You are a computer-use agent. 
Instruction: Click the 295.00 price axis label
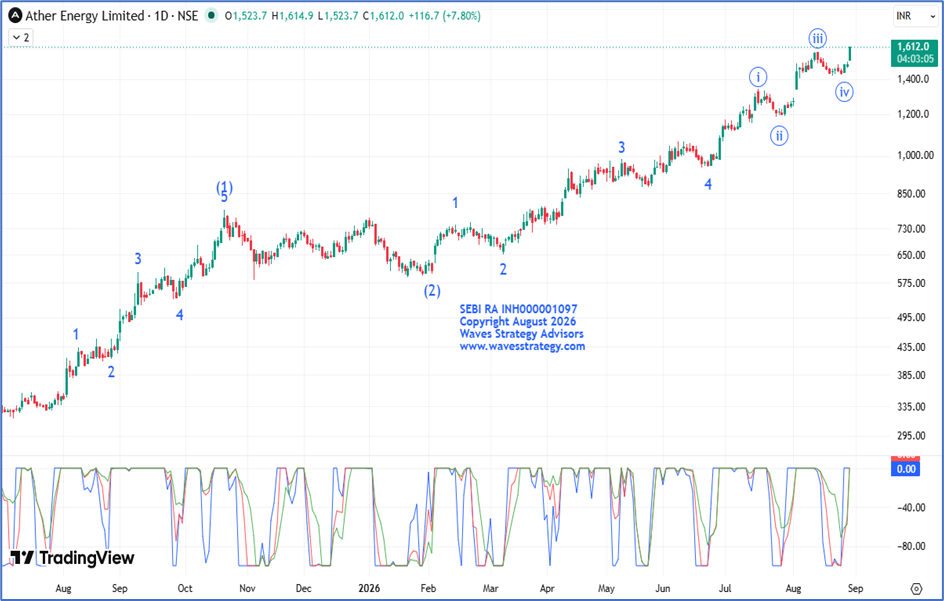[911, 435]
